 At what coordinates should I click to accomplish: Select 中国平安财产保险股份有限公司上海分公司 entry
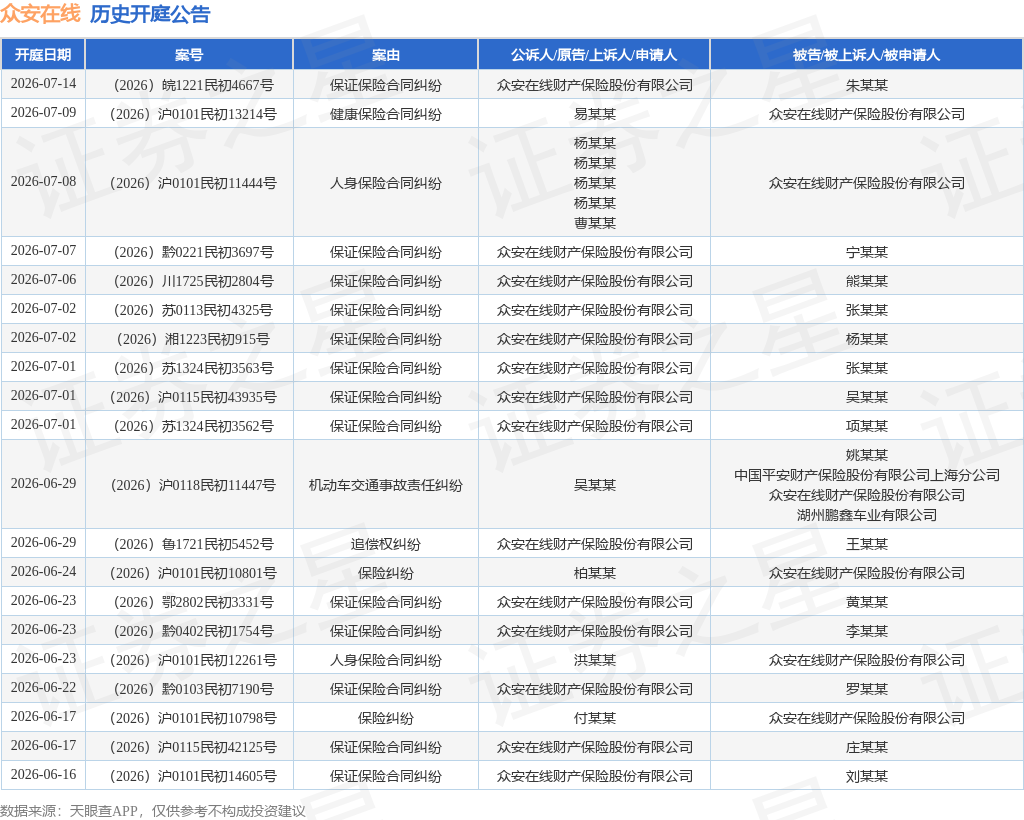pyautogui.click(x=867, y=475)
